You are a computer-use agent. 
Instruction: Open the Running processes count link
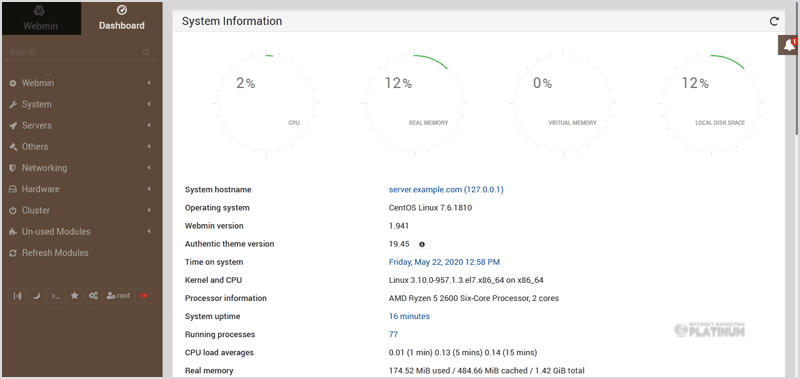393,335
